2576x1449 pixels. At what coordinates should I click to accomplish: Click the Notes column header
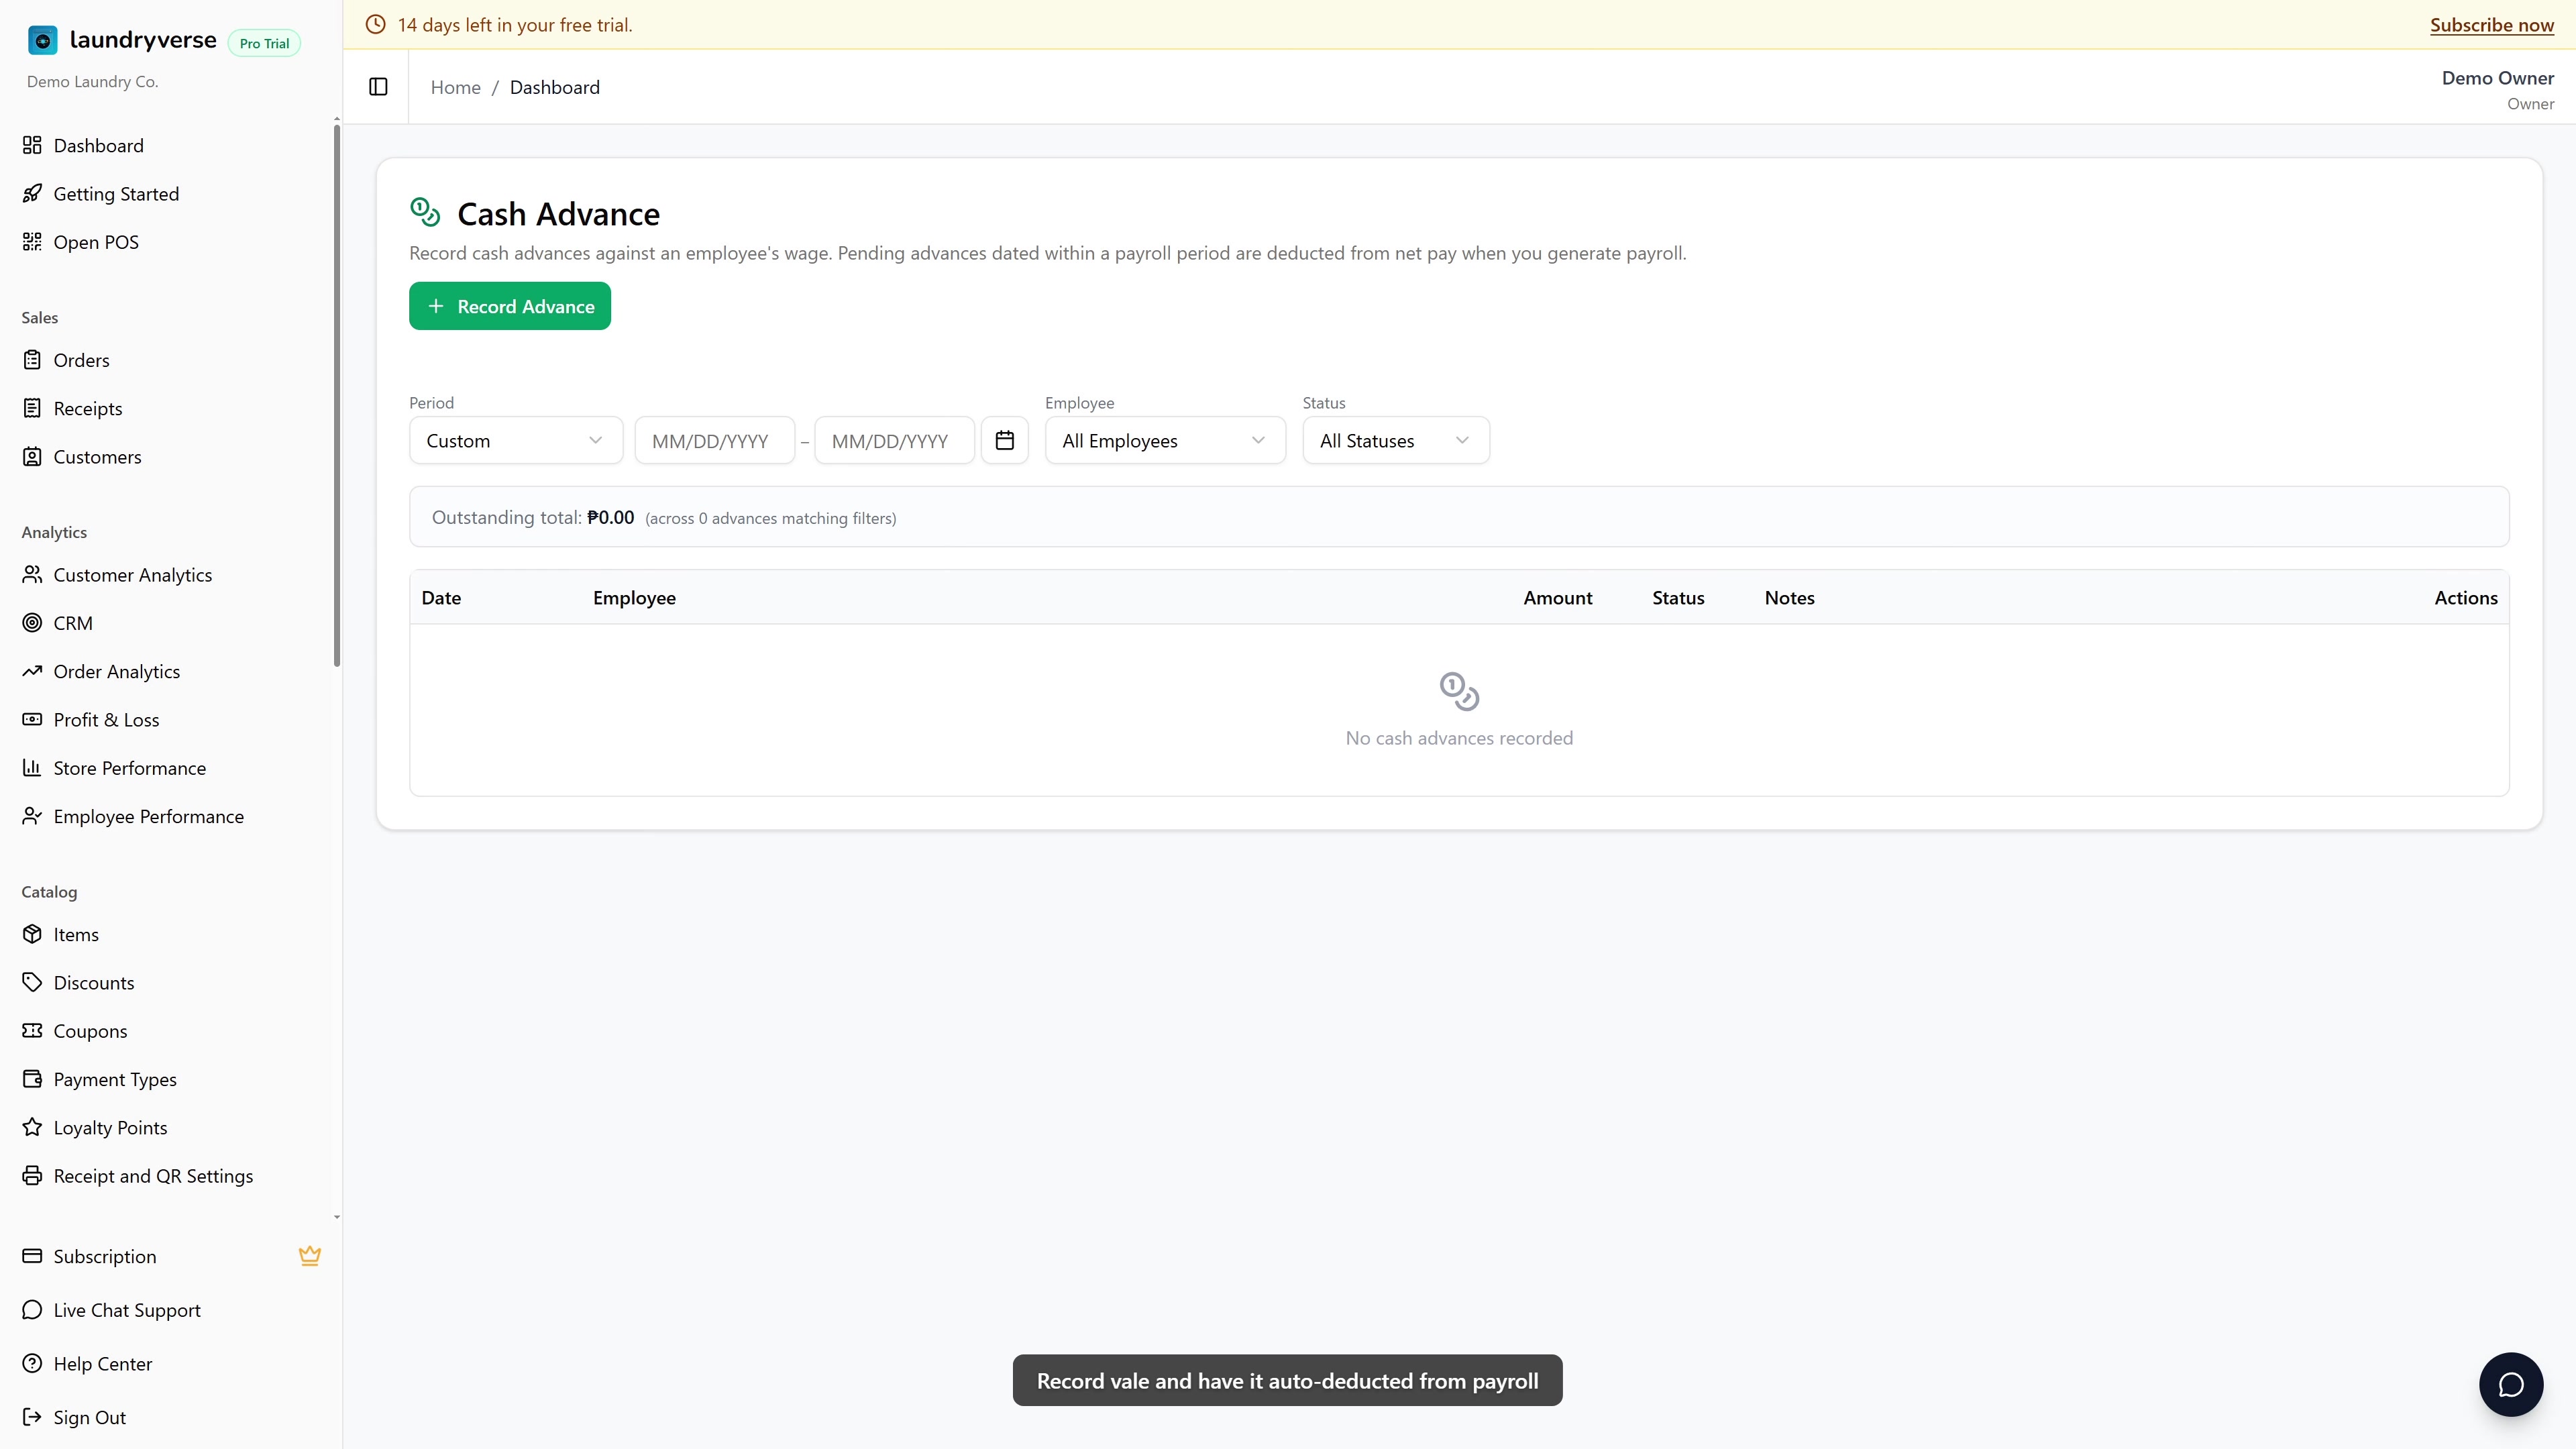(1790, 597)
